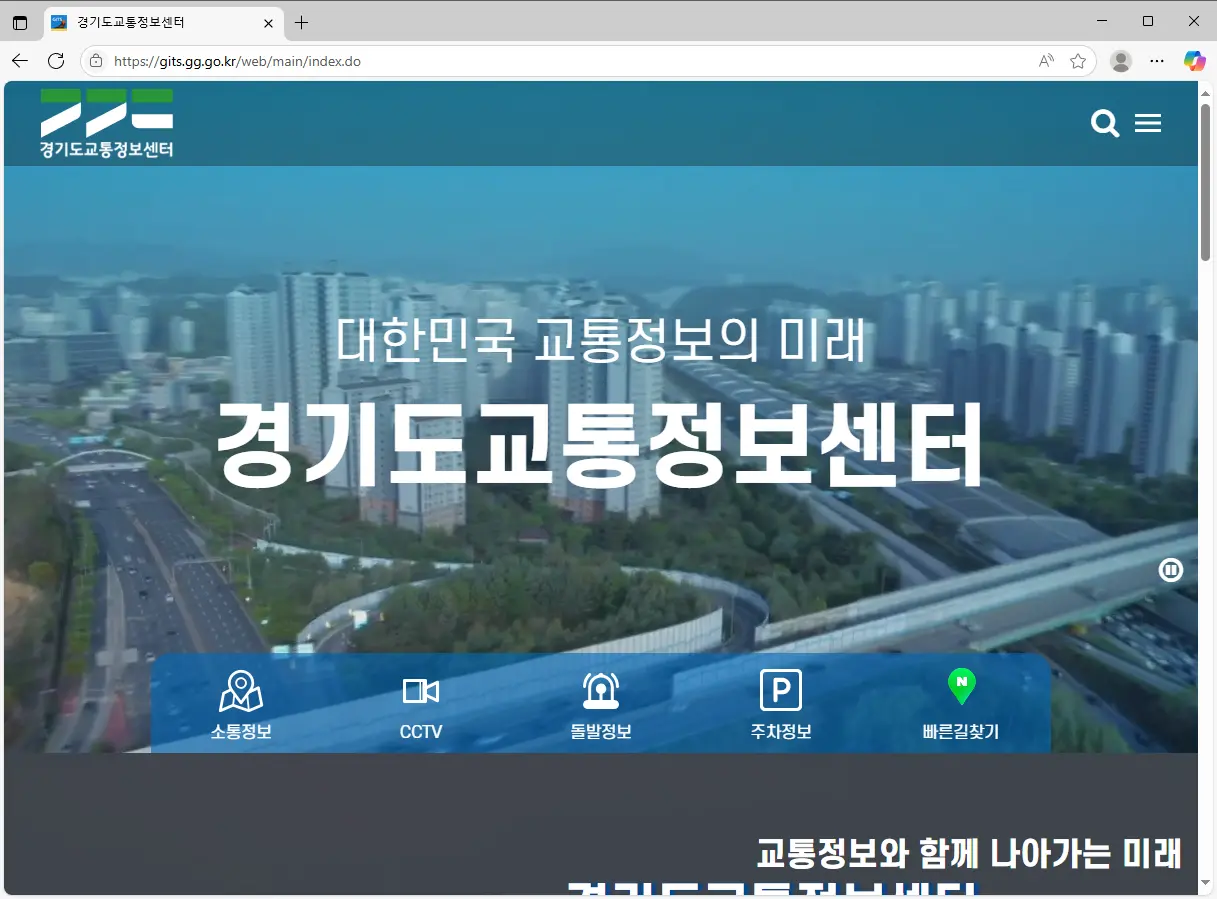Image resolution: width=1217 pixels, height=899 pixels.
Task: Focus the address bar URL field
Action: click(x=570, y=61)
